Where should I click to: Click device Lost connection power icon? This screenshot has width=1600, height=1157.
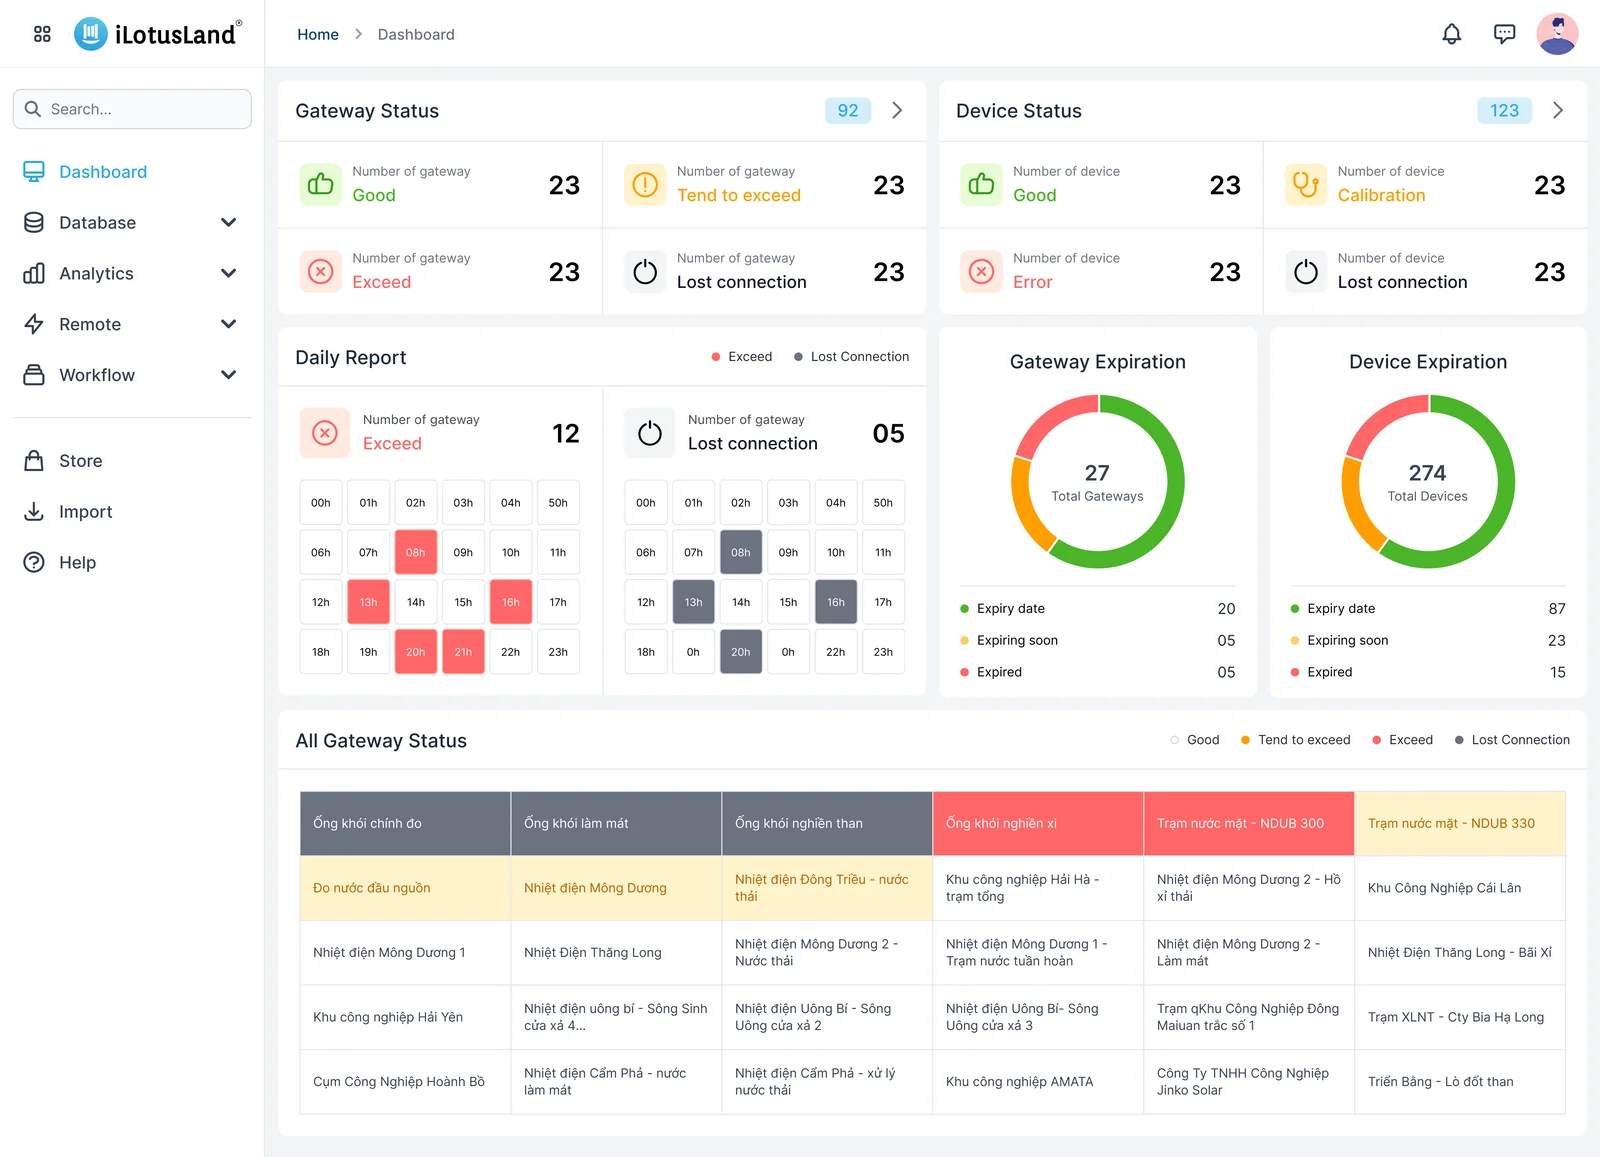point(1306,271)
